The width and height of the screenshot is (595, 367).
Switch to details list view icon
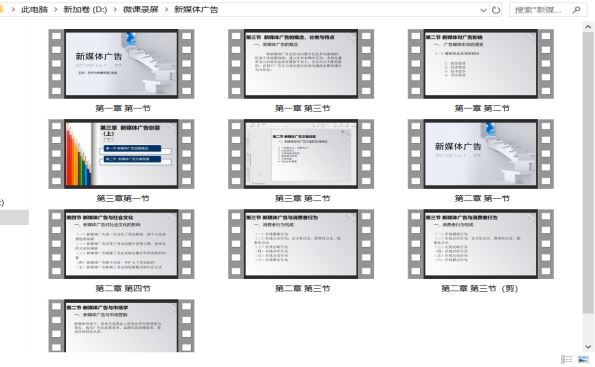click(x=567, y=359)
